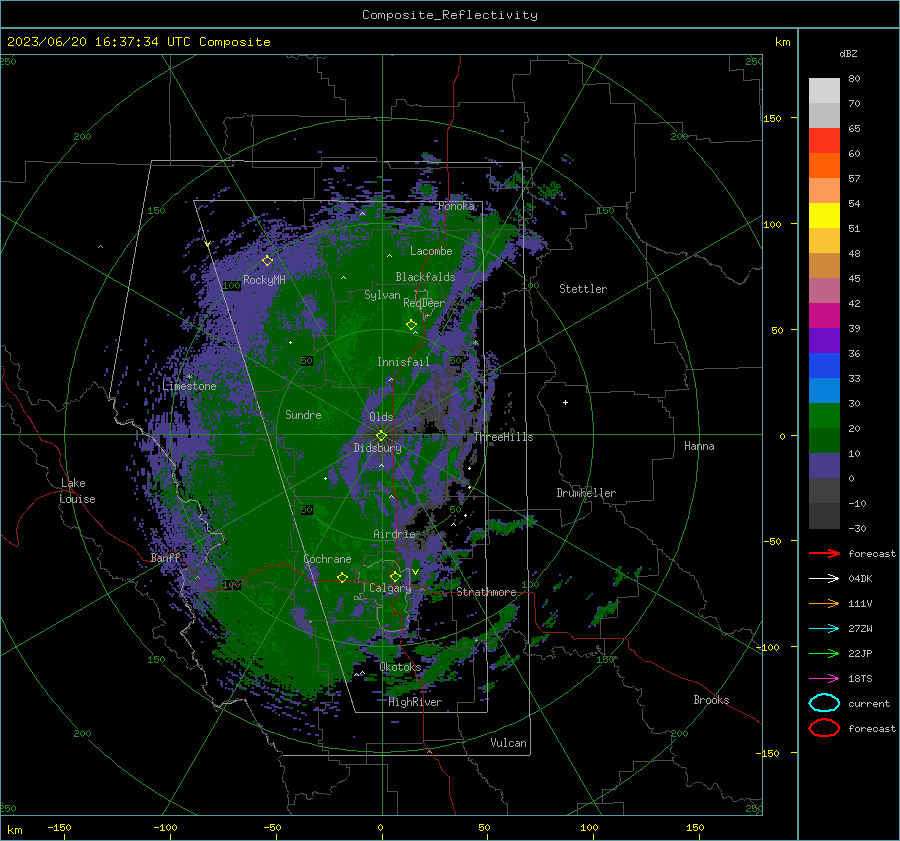Select the 54 dBZ yellow color swatch
Screen dimensions: 900x841
[x=824, y=215]
